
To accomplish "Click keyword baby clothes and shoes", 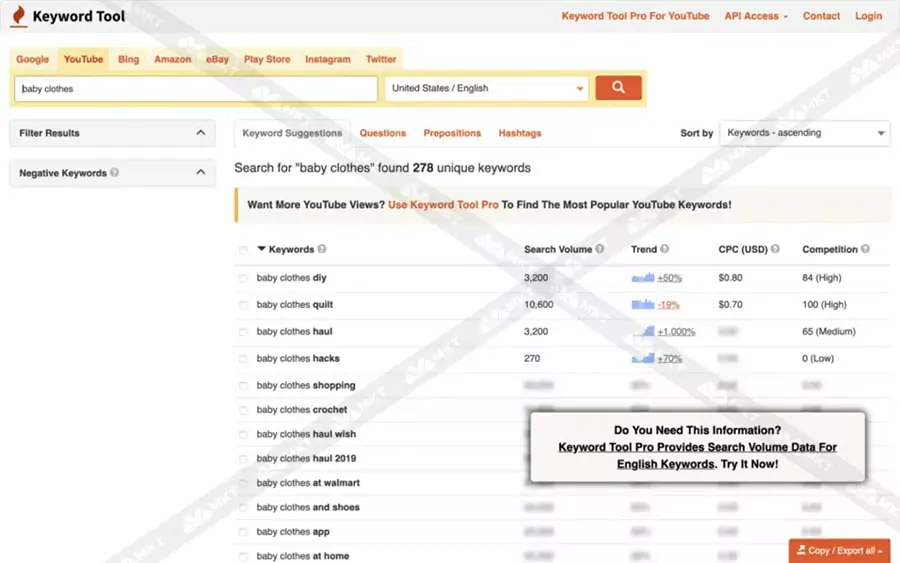I will click(308, 507).
